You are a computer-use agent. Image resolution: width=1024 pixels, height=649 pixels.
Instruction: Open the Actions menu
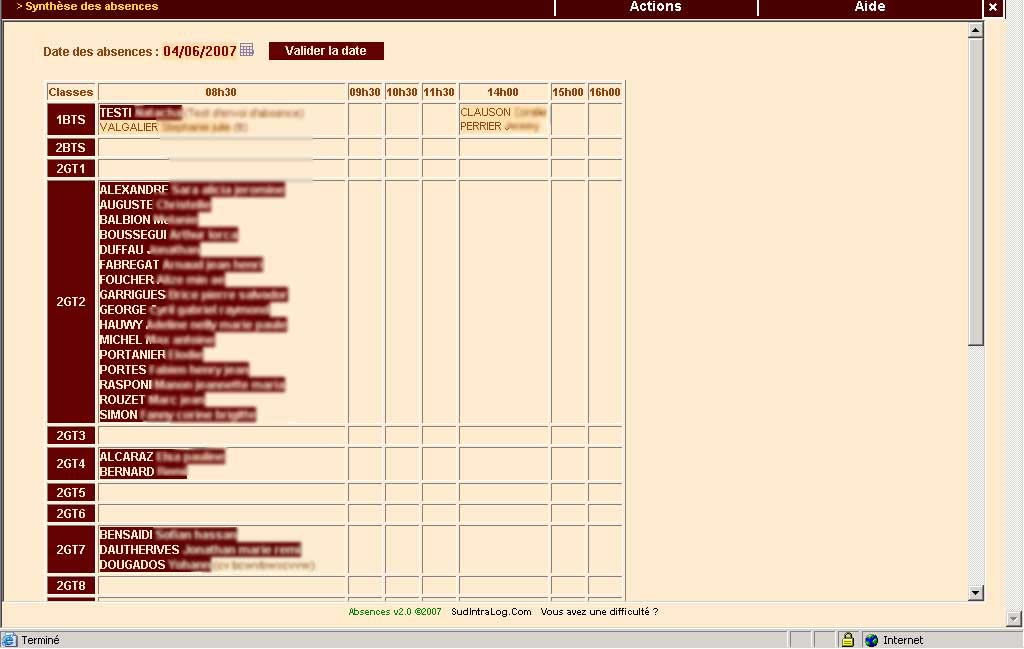655,7
